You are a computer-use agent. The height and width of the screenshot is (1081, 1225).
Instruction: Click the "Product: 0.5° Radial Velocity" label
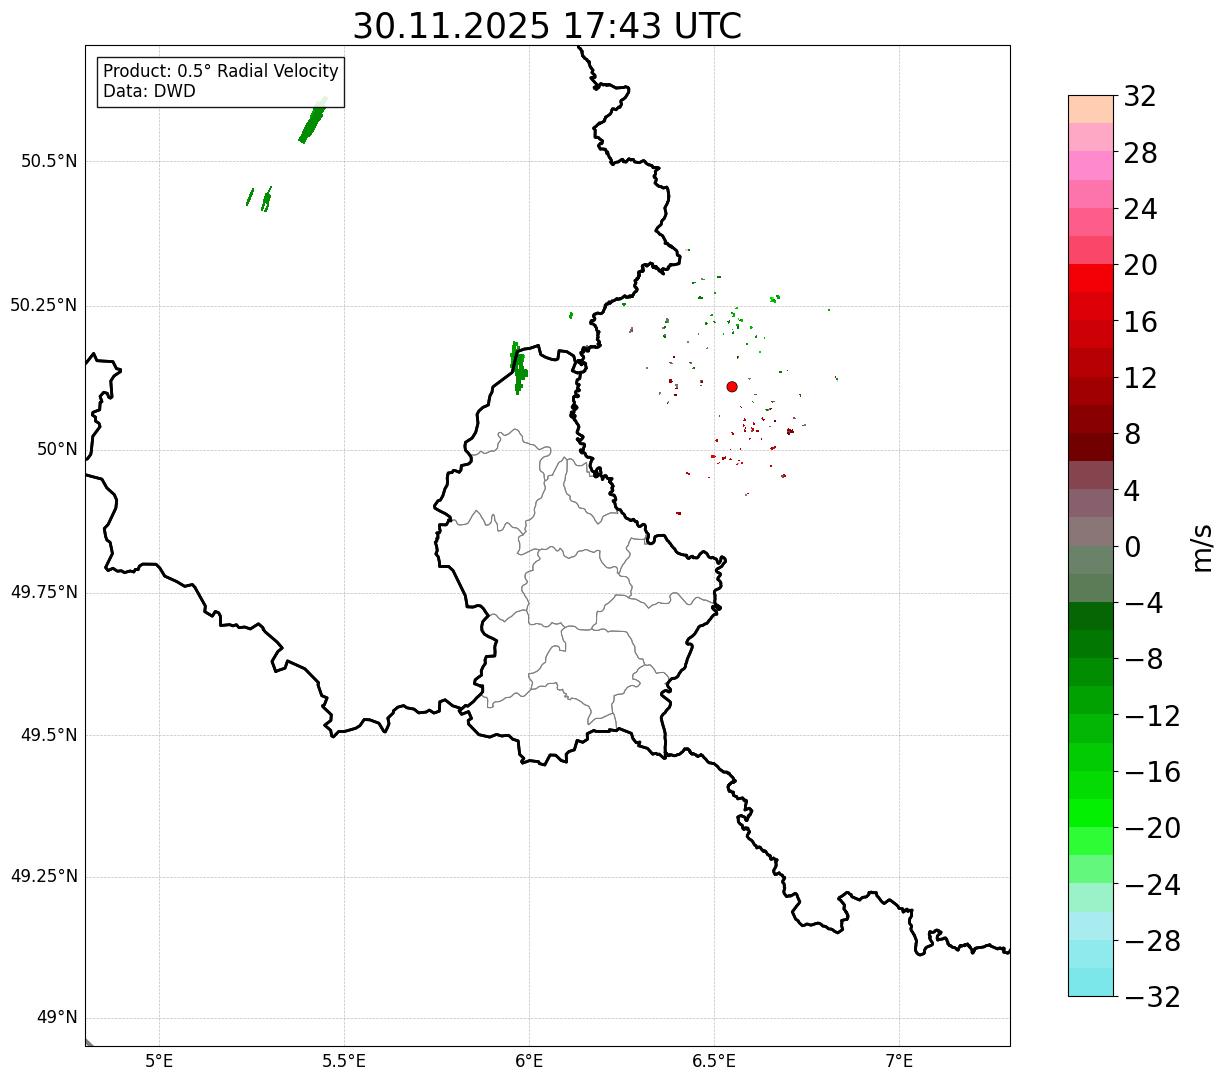tap(221, 72)
